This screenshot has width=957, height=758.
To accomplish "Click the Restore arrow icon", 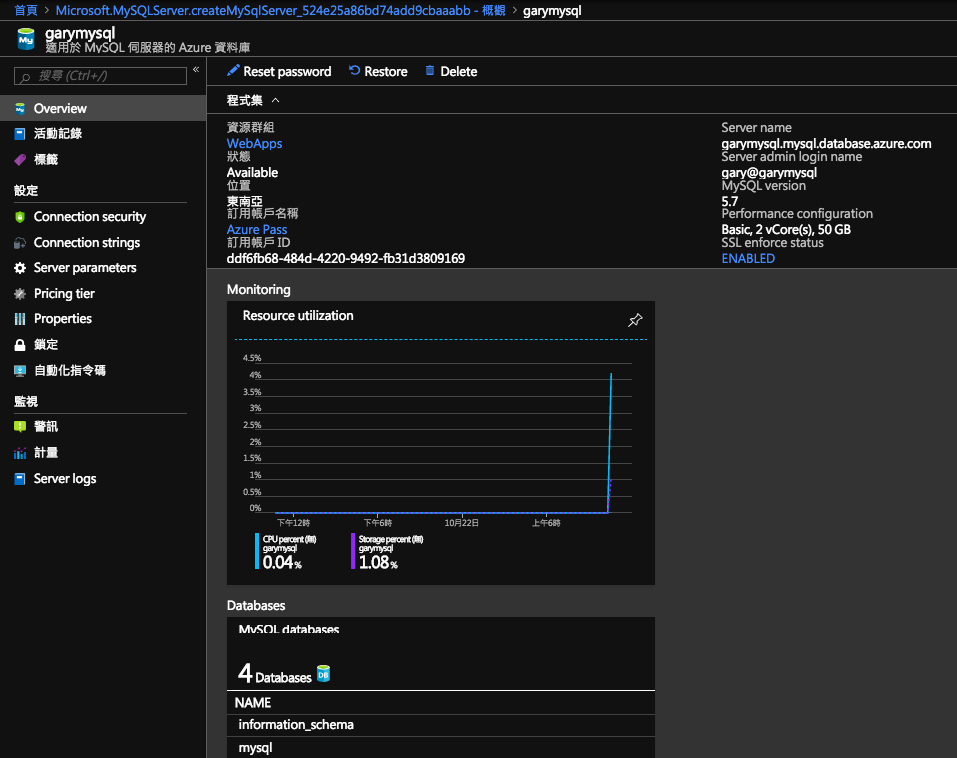I will coord(354,71).
